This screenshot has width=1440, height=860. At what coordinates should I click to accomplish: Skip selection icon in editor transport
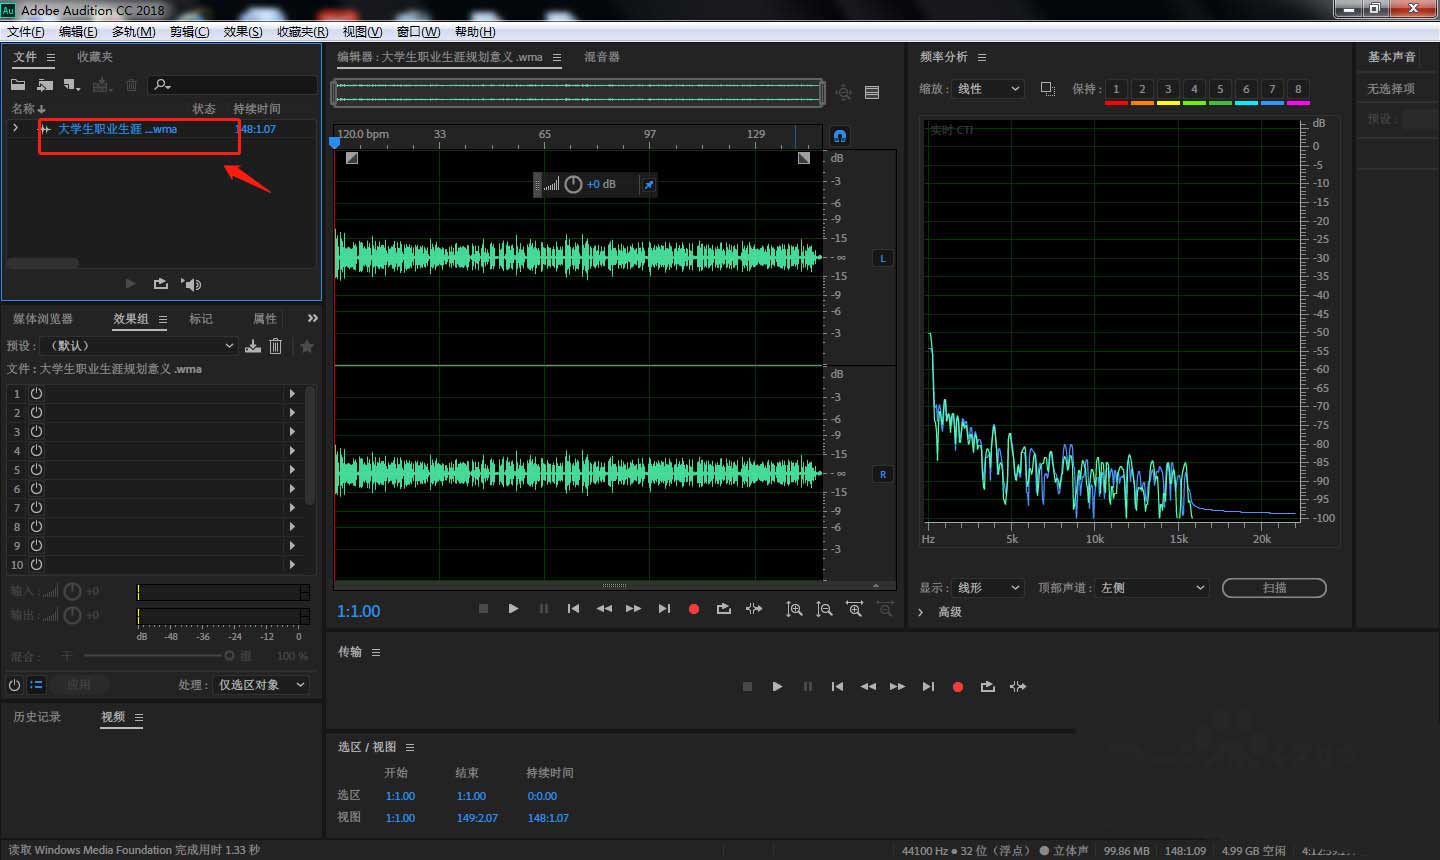tap(754, 609)
